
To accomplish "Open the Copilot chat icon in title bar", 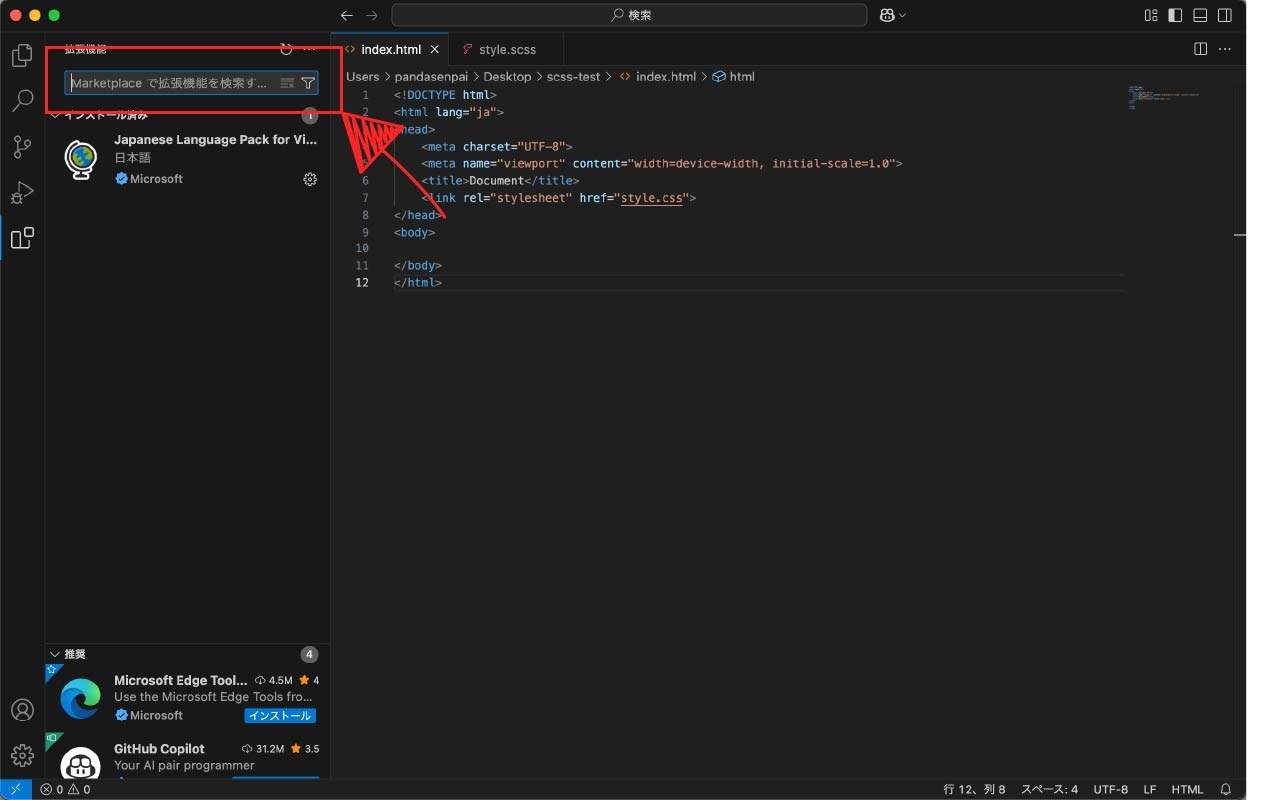I will click(887, 15).
